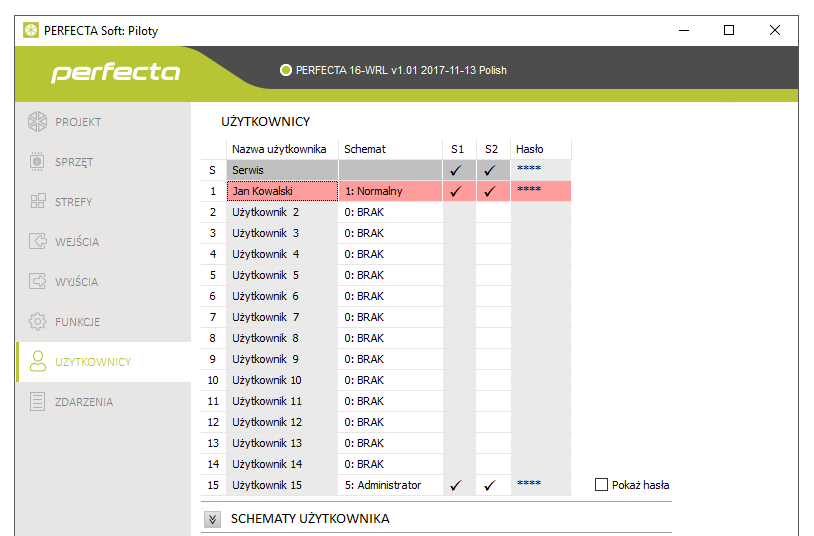Toggle S2 checkmark for Użytkownik 15
The width and height of the screenshot is (814, 536).
point(491,485)
